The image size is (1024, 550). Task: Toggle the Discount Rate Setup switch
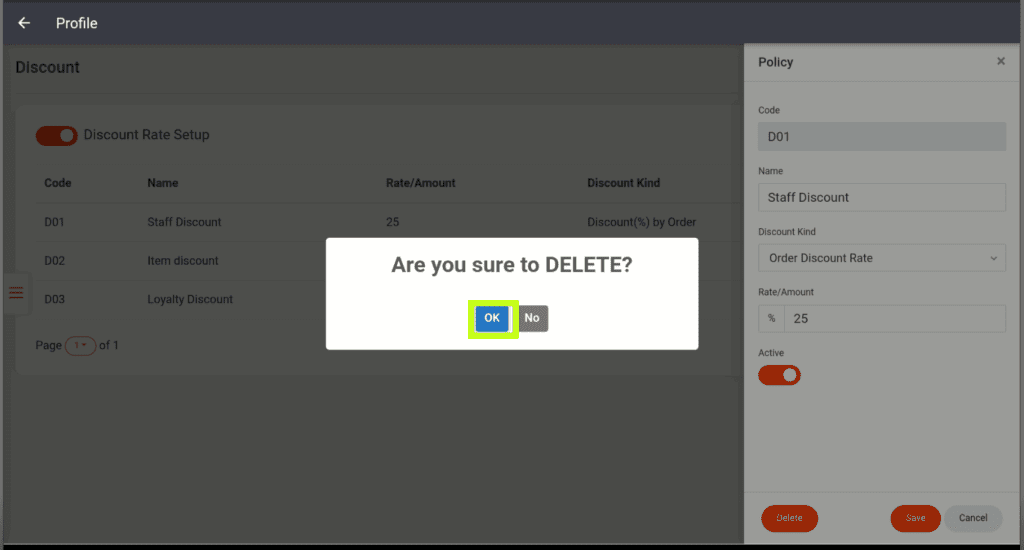pos(56,135)
